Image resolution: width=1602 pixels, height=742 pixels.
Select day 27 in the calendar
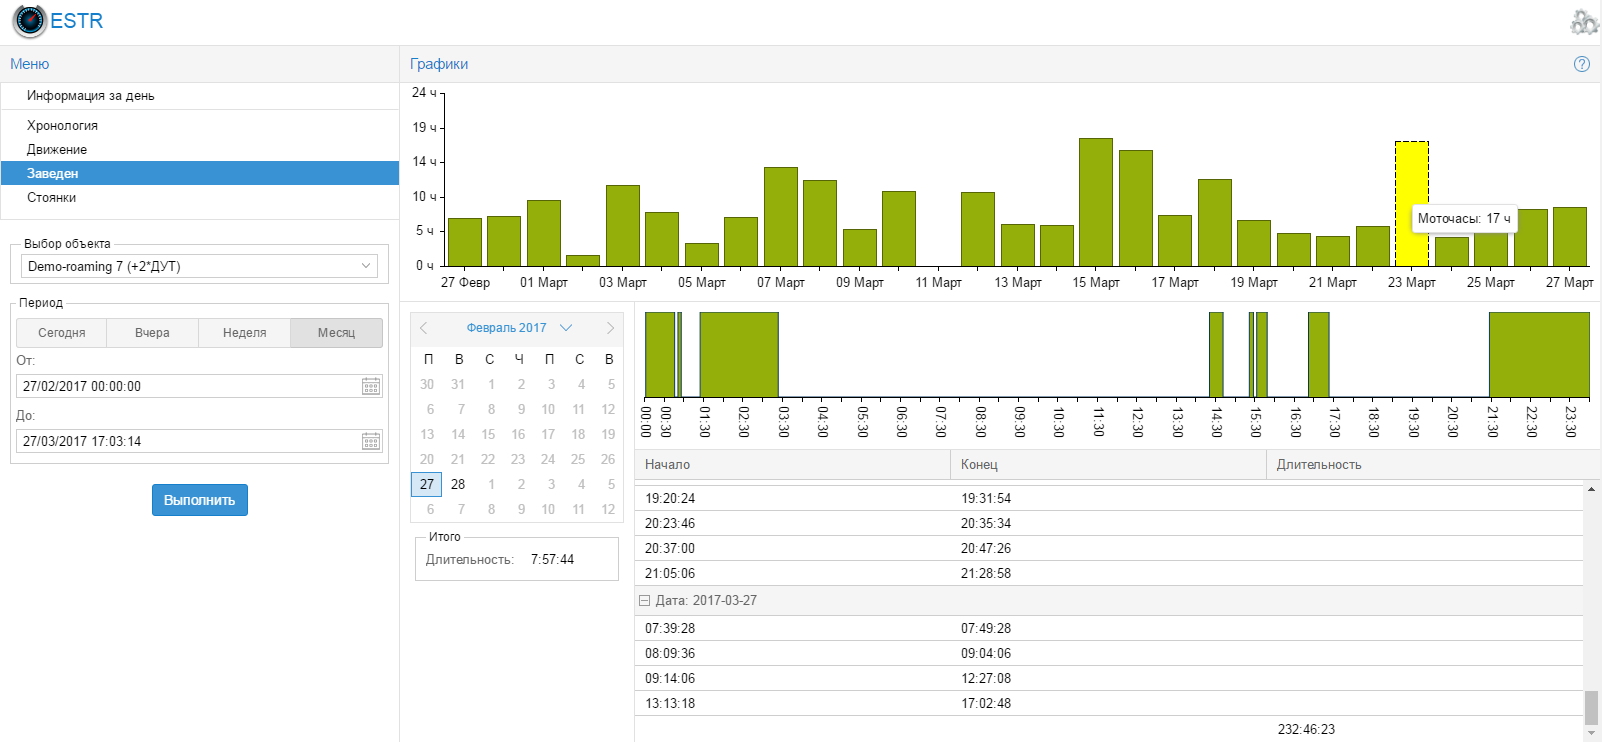[x=427, y=484]
